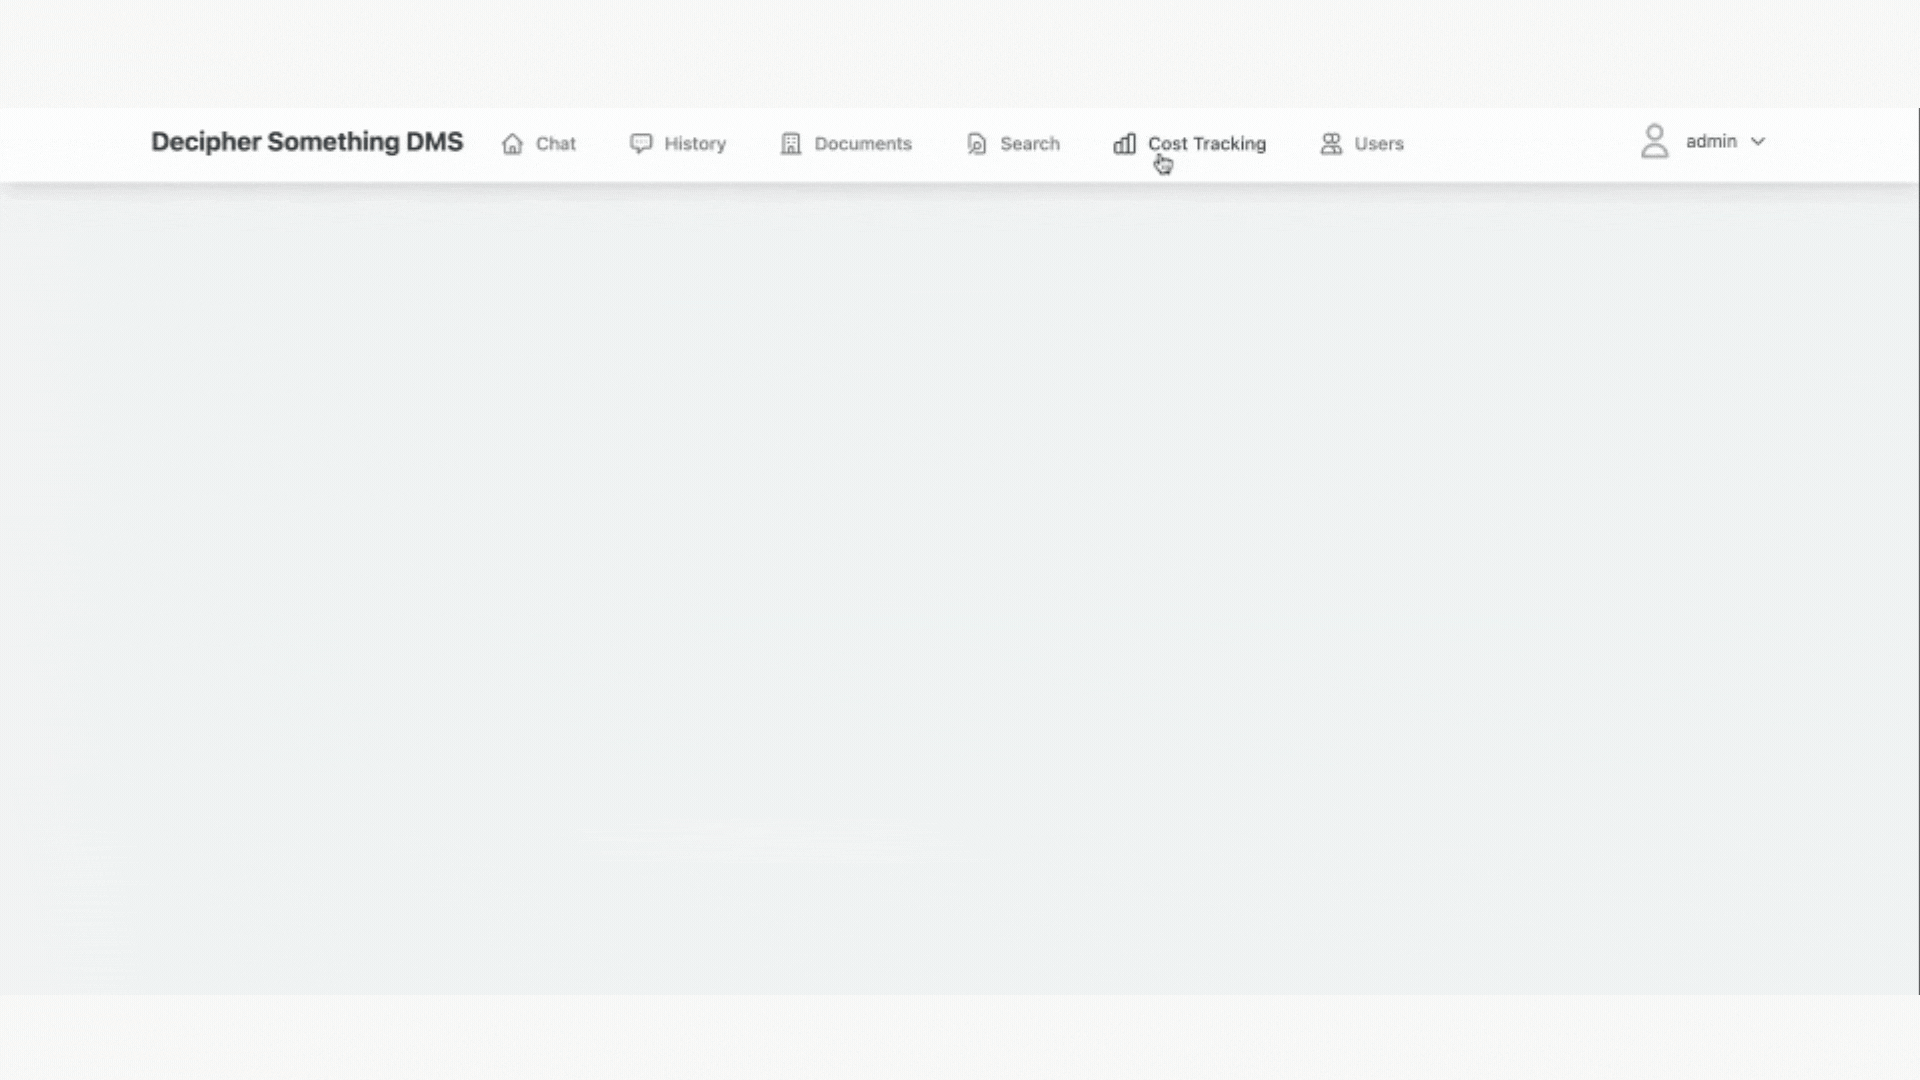Click the bar chart Cost Tracking icon
1920x1080 pixels.
[x=1125, y=144]
